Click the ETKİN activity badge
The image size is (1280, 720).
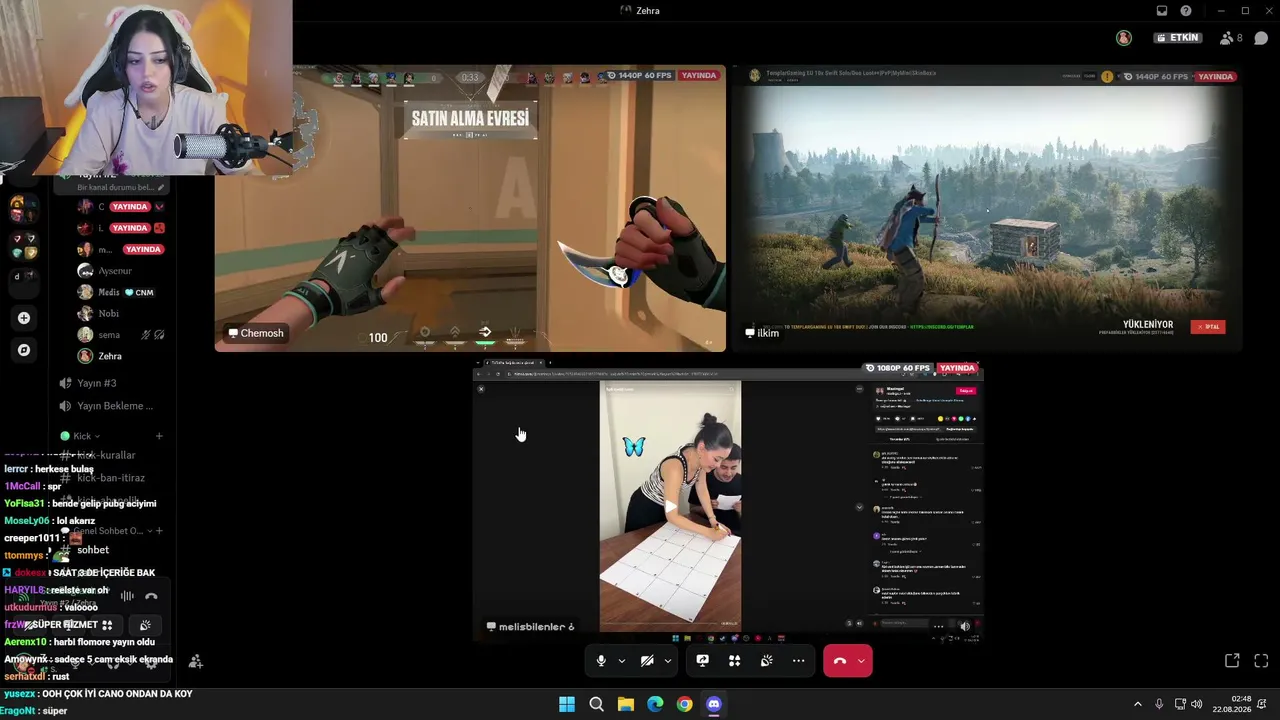click(1177, 38)
